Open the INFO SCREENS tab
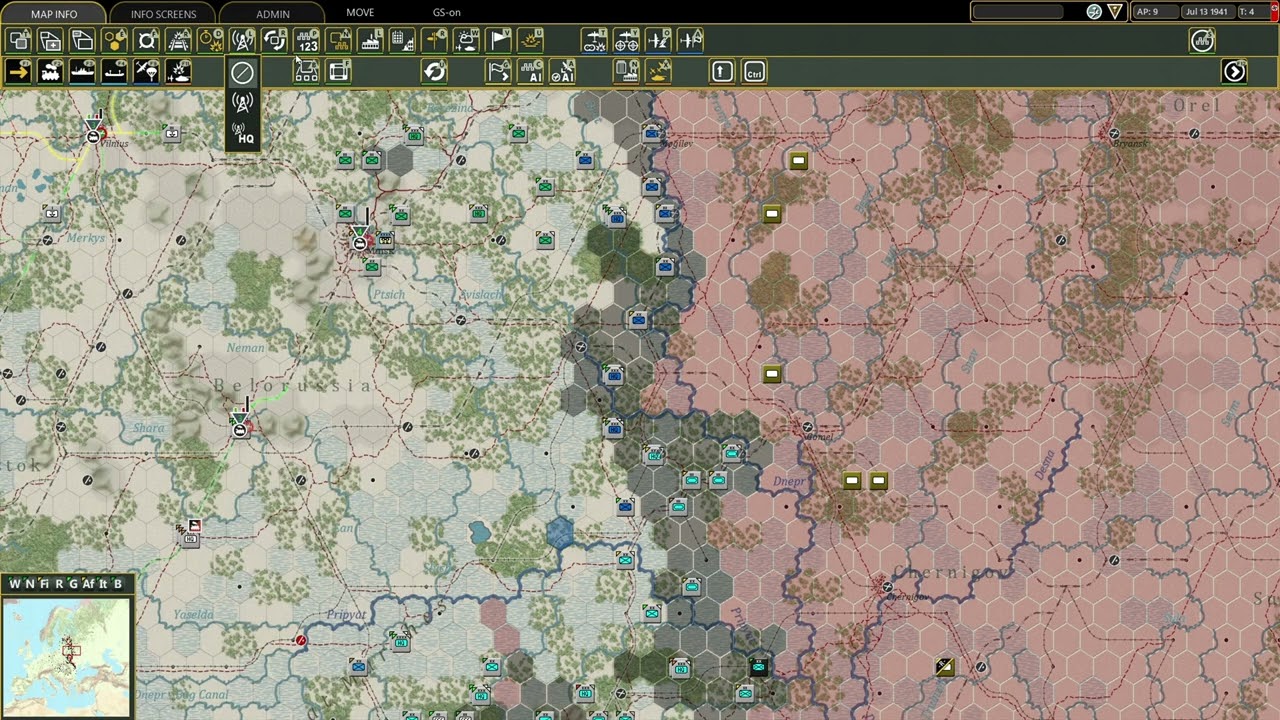 point(163,13)
